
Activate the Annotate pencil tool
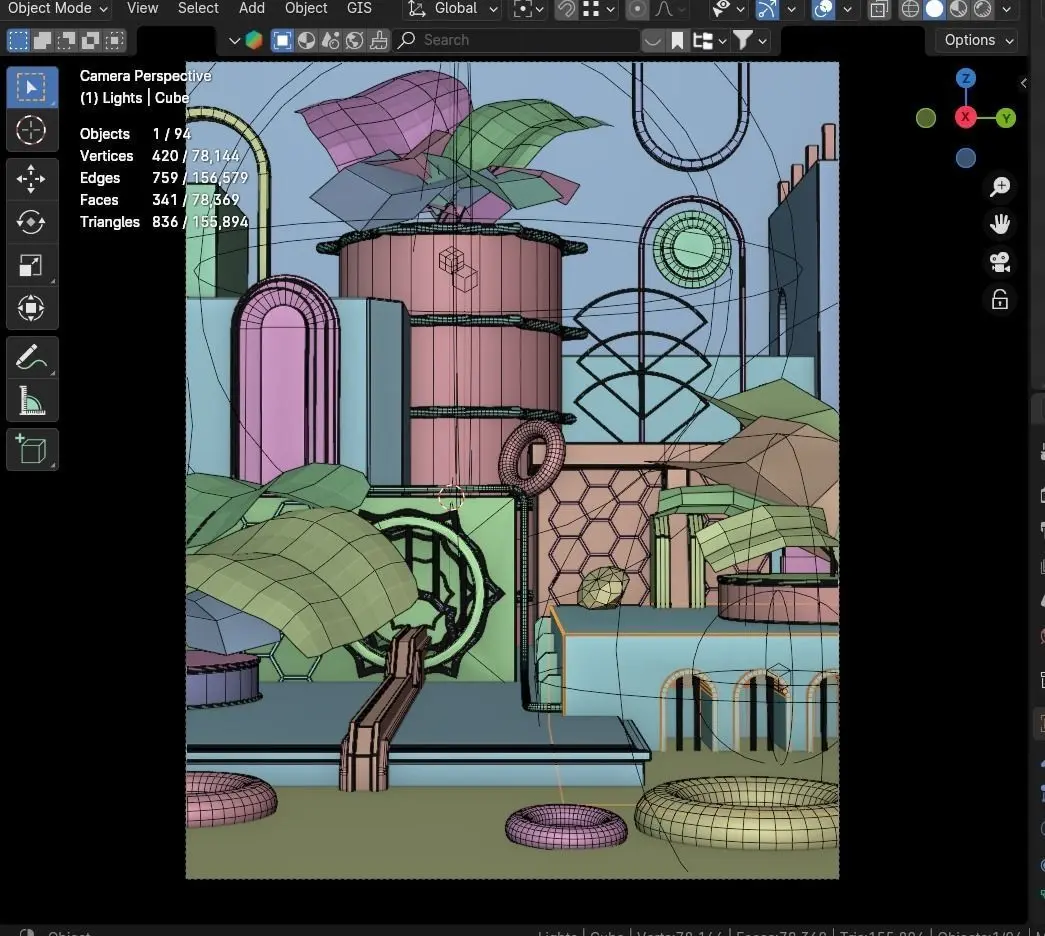(x=31, y=358)
